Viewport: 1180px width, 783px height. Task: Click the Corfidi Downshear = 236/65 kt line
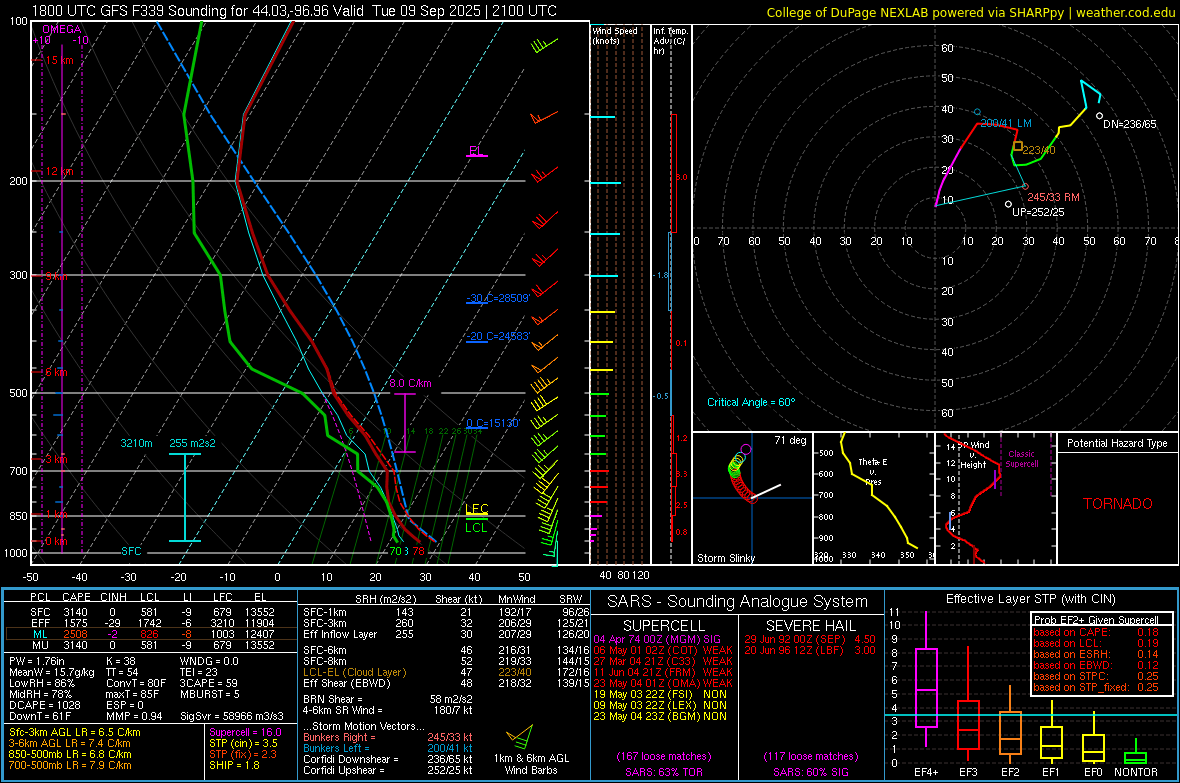[x=388, y=759]
